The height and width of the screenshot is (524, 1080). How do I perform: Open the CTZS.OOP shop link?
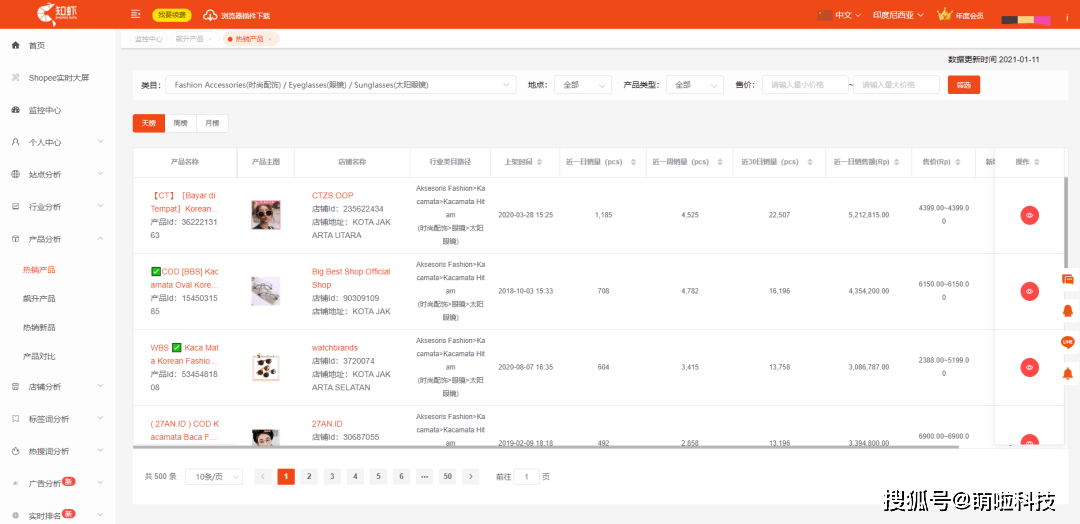point(332,195)
